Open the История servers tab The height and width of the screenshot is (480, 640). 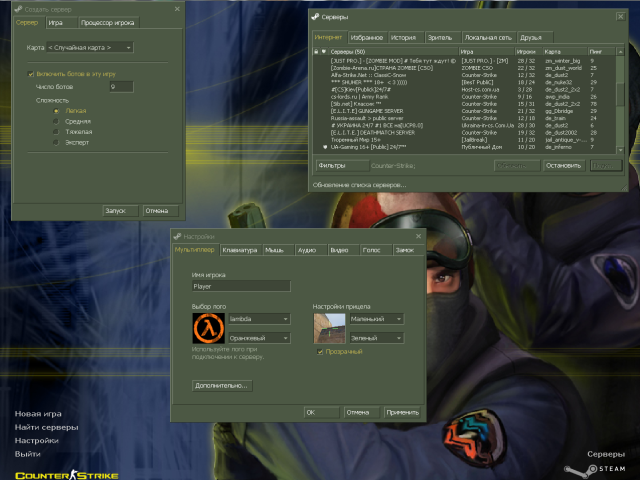pos(406,38)
